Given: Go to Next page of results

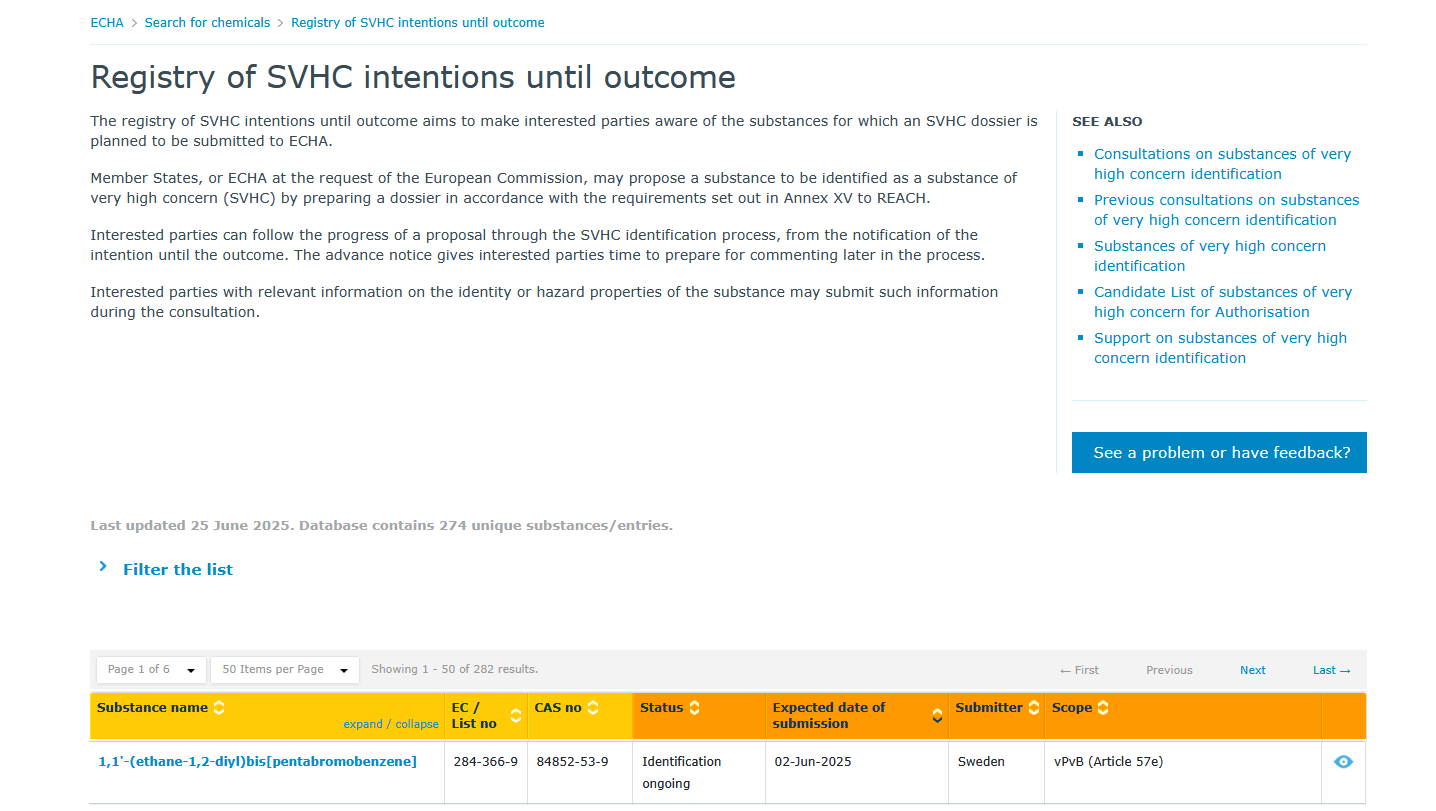Looking at the screenshot, I should point(1253,670).
